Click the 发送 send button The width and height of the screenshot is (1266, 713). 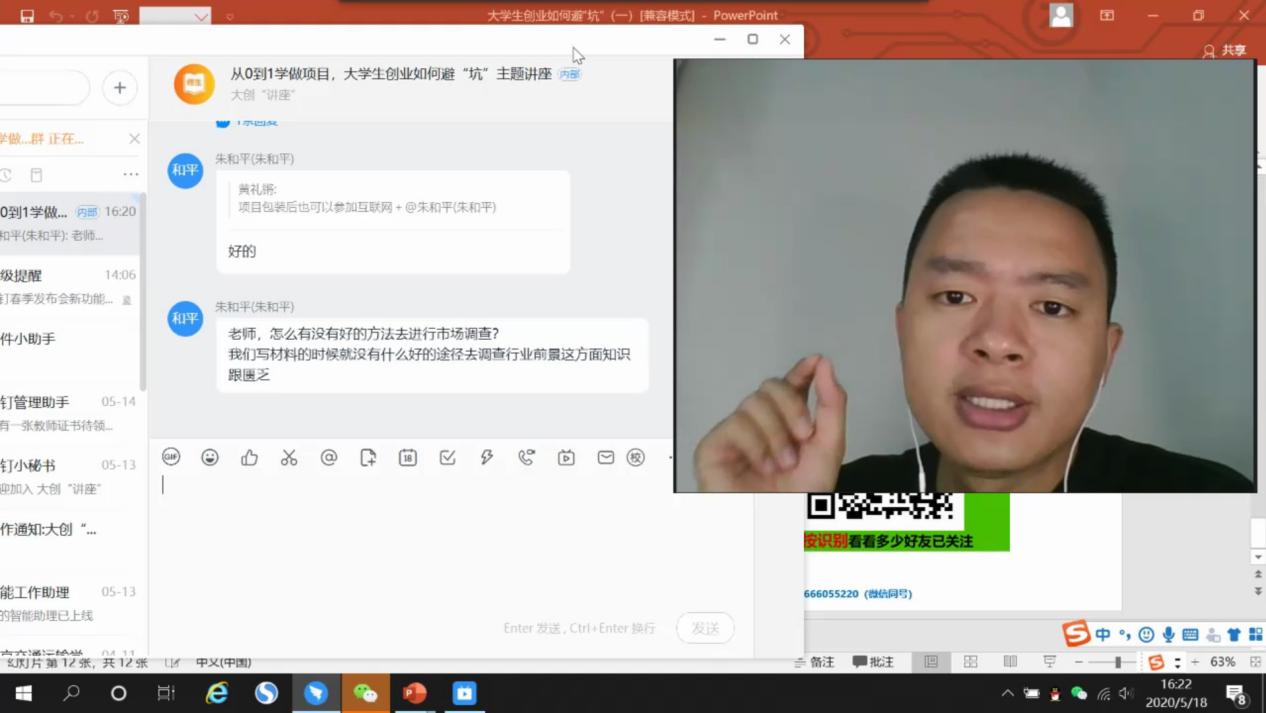tap(705, 628)
